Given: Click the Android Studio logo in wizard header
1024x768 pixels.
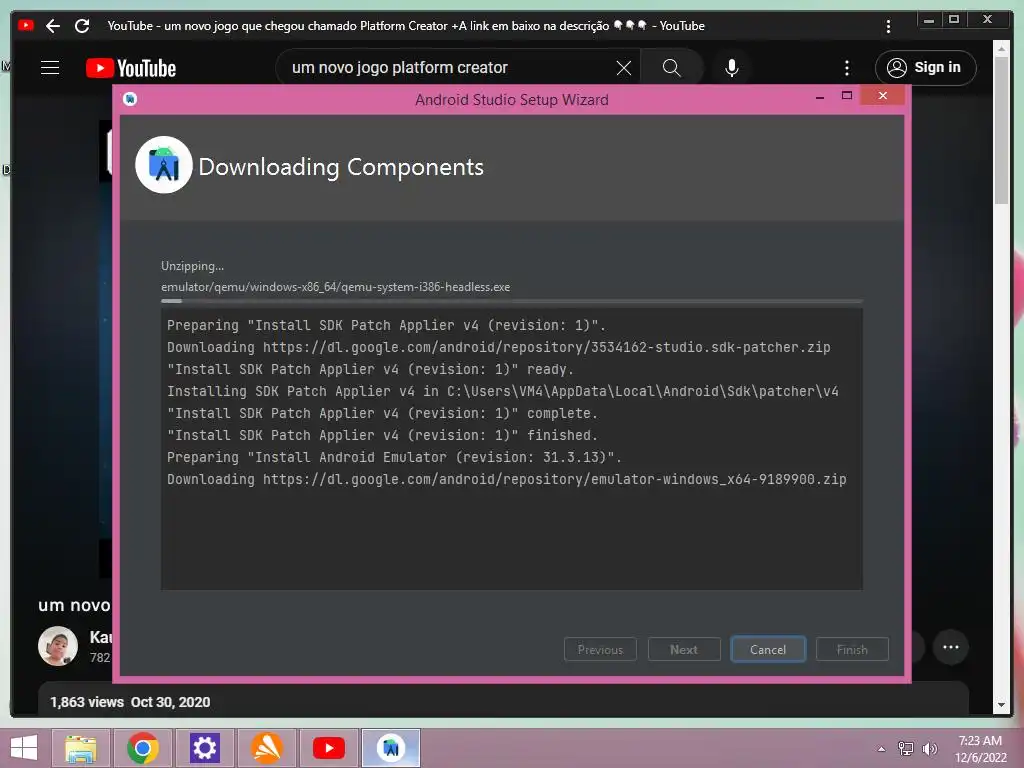Looking at the screenshot, I should tap(164, 165).
